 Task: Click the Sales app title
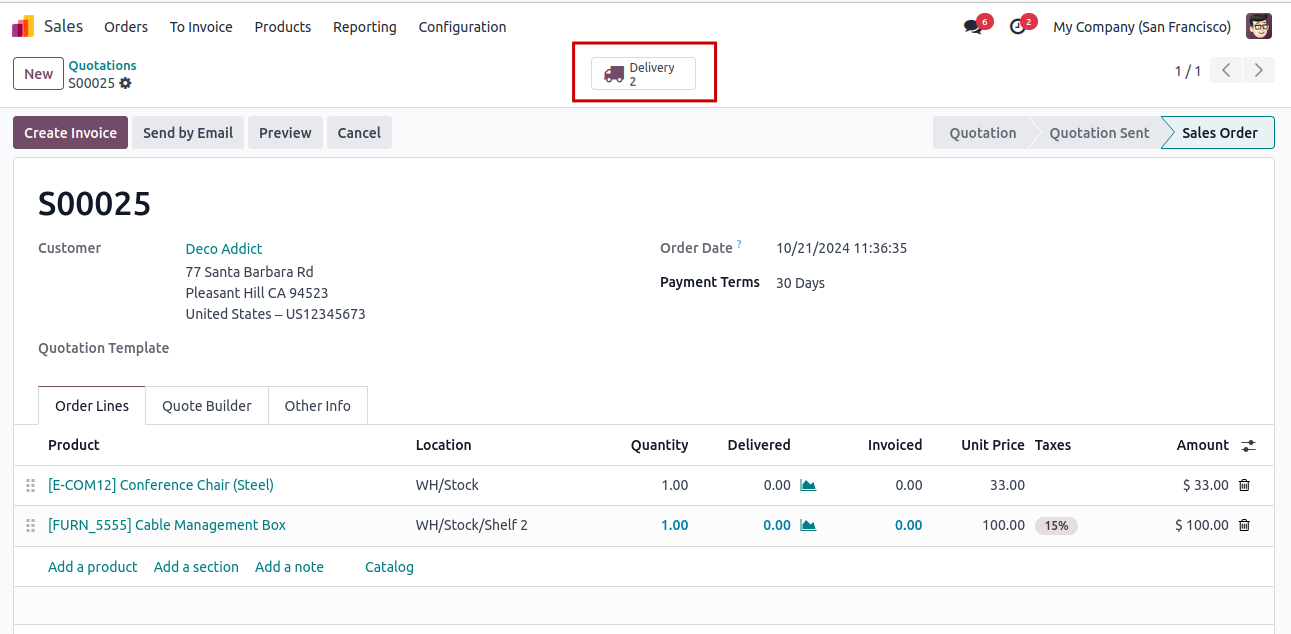64,26
